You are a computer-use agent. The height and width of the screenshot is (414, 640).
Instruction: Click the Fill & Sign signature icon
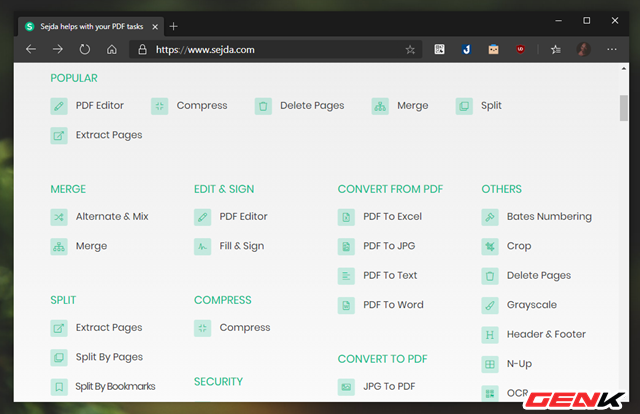click(203, 246)
